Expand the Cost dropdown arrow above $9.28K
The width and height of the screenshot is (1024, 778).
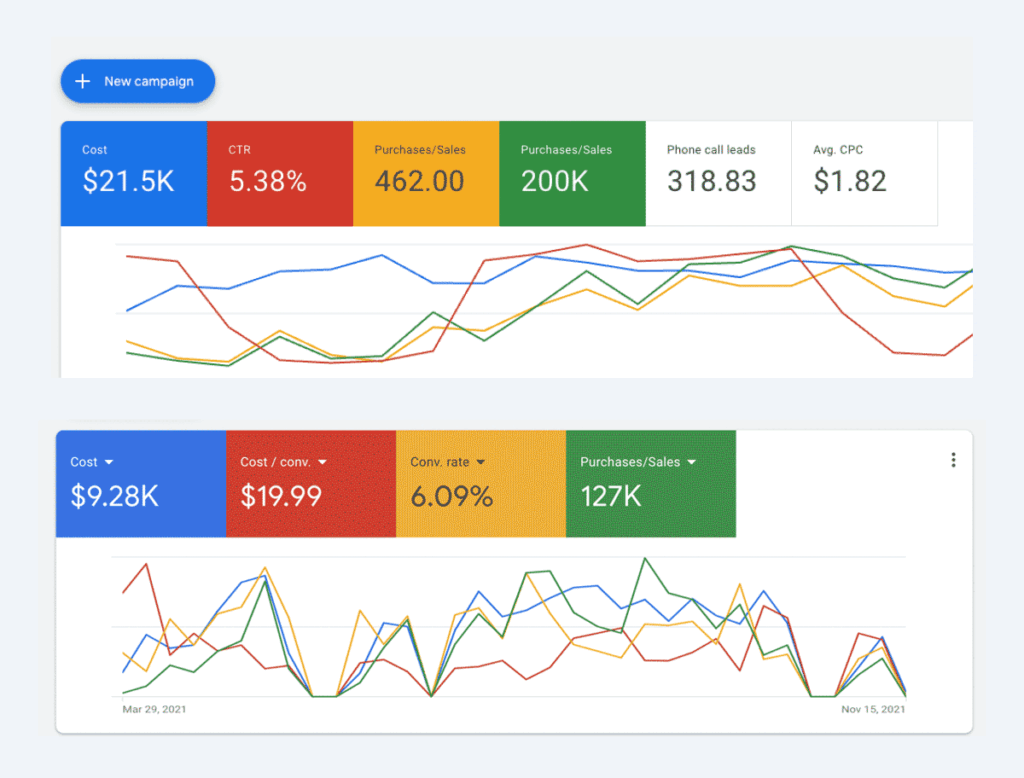pyautogui.click(x=109, y=462)
